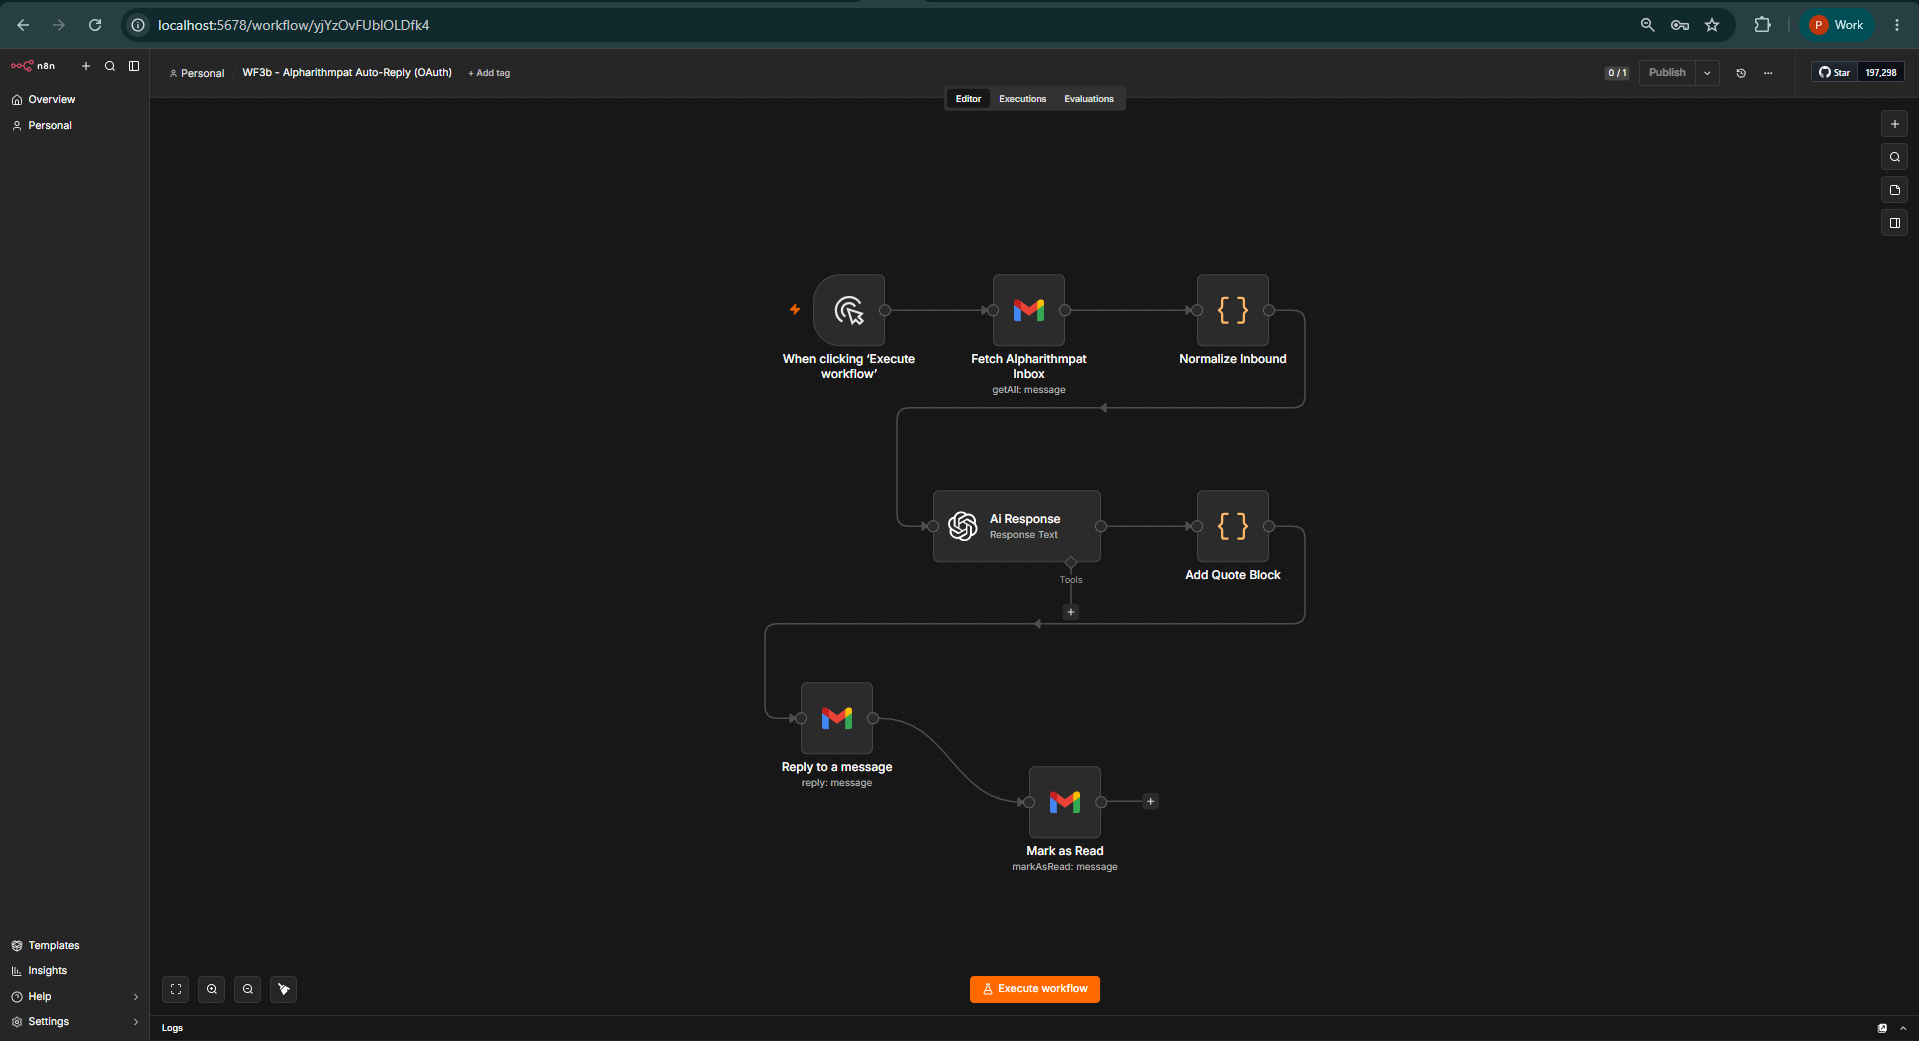The image size is (1919, 1041).
Task: Click the GitHub Star button
Action: coord(1834,73)
